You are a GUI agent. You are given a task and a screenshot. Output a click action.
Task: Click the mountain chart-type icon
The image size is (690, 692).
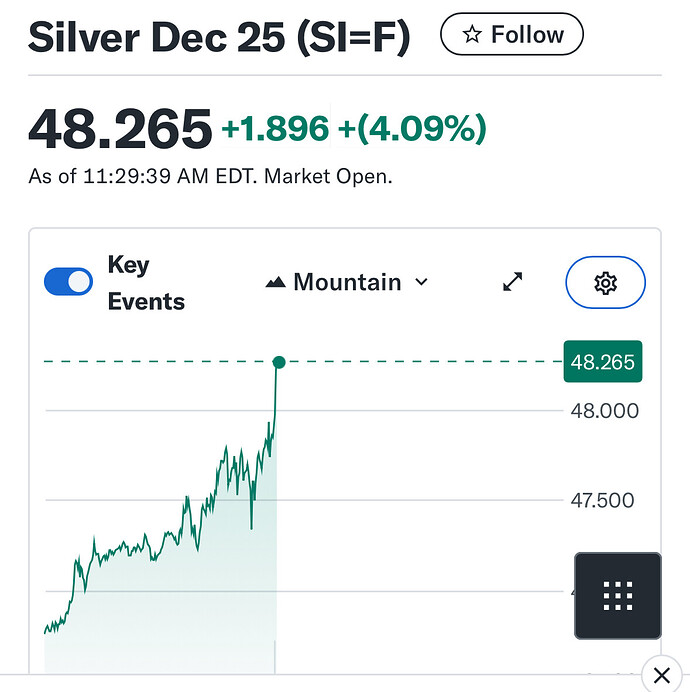point(275,283)
